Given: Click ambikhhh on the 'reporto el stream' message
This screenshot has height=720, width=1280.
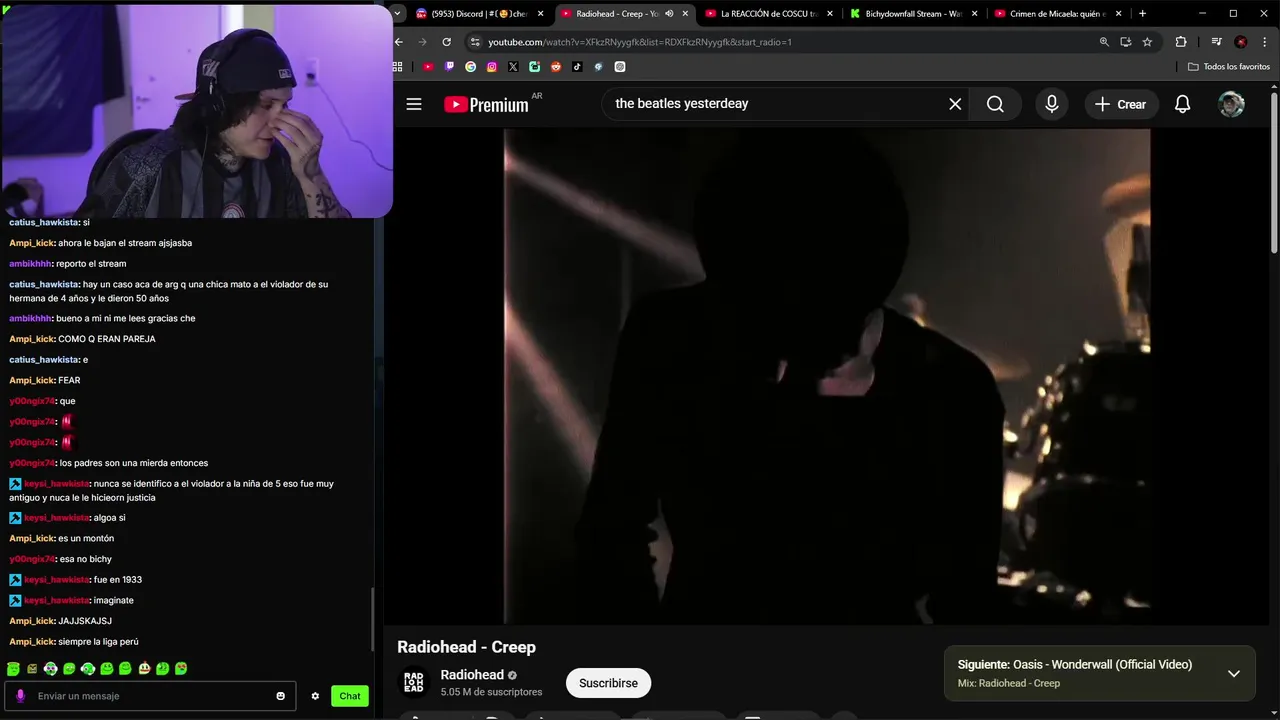Looking at the screenshot, I should (30, 264).
